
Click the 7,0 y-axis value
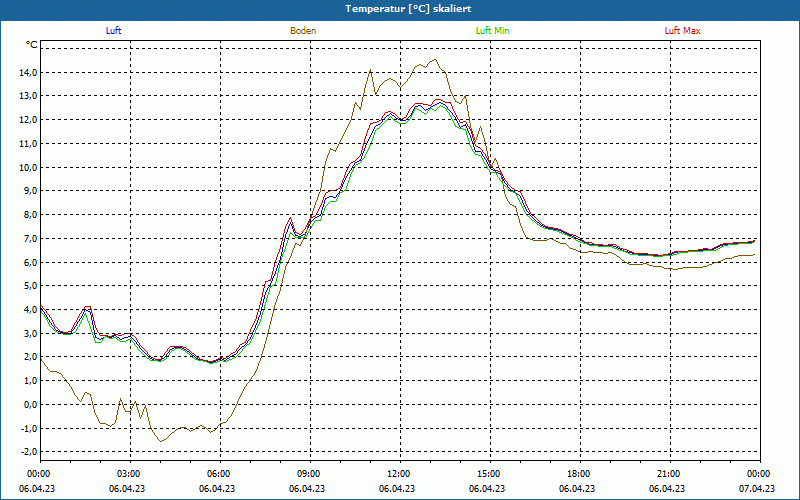[30, 239]
